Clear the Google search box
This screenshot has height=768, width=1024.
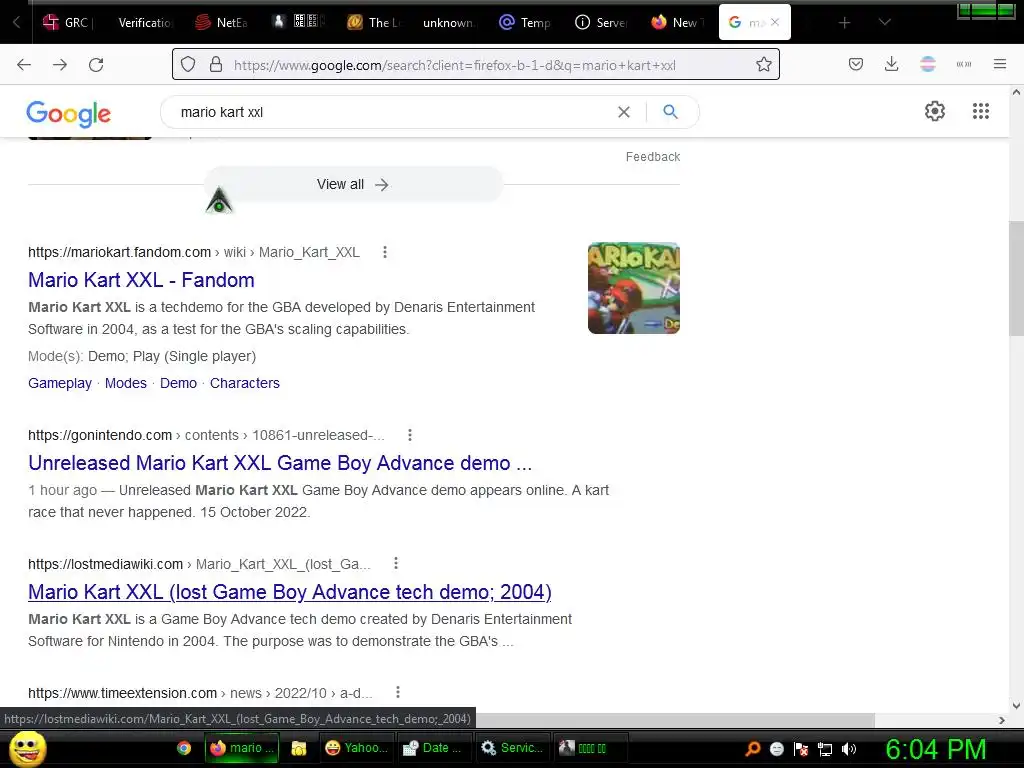coord(624,112)
